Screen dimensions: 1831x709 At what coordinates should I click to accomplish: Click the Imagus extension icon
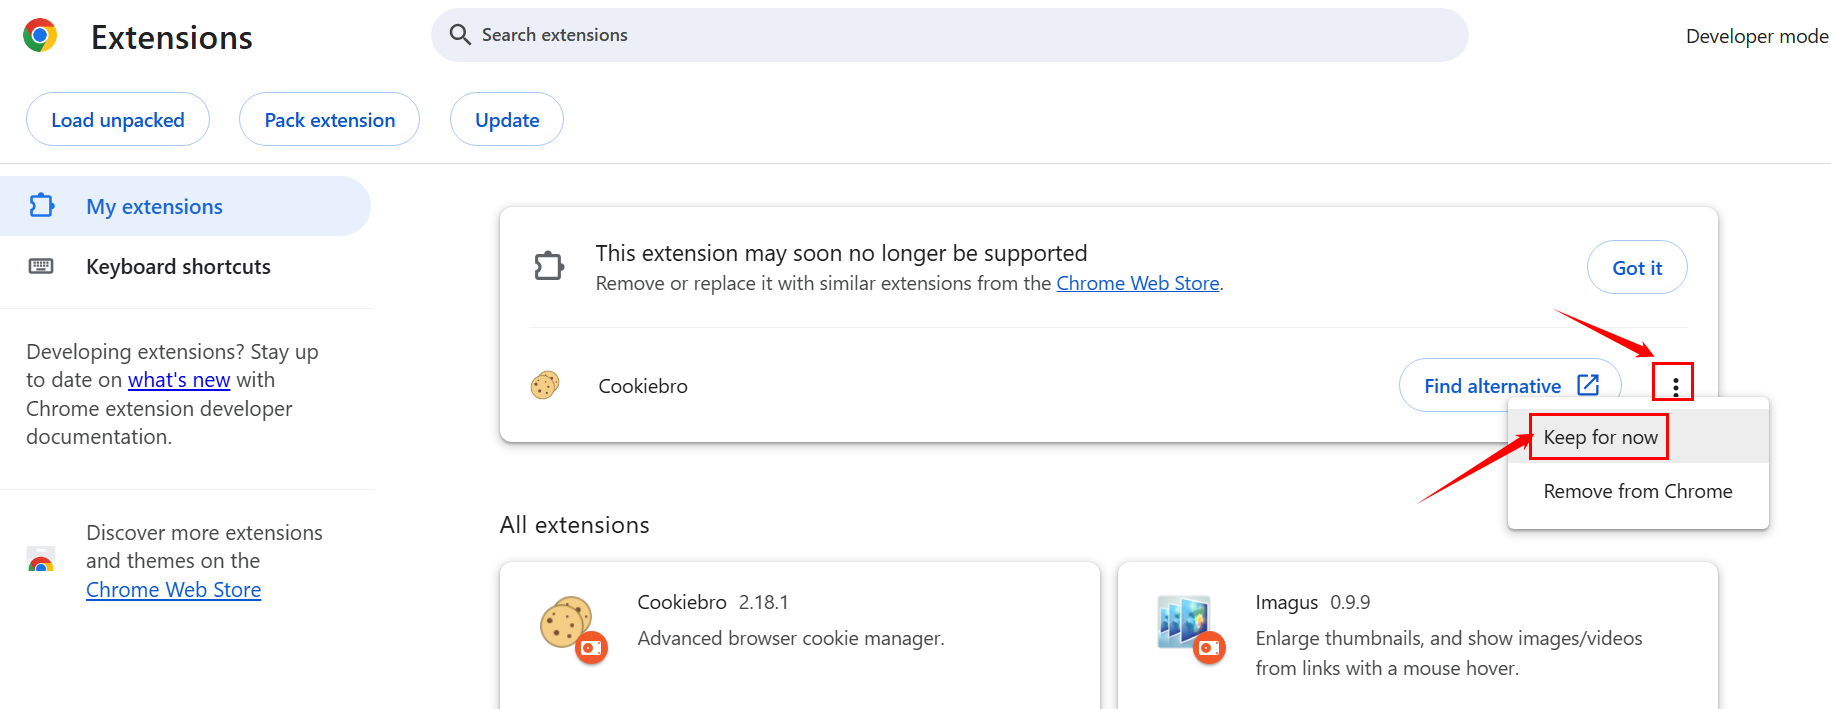point(1184,621)
